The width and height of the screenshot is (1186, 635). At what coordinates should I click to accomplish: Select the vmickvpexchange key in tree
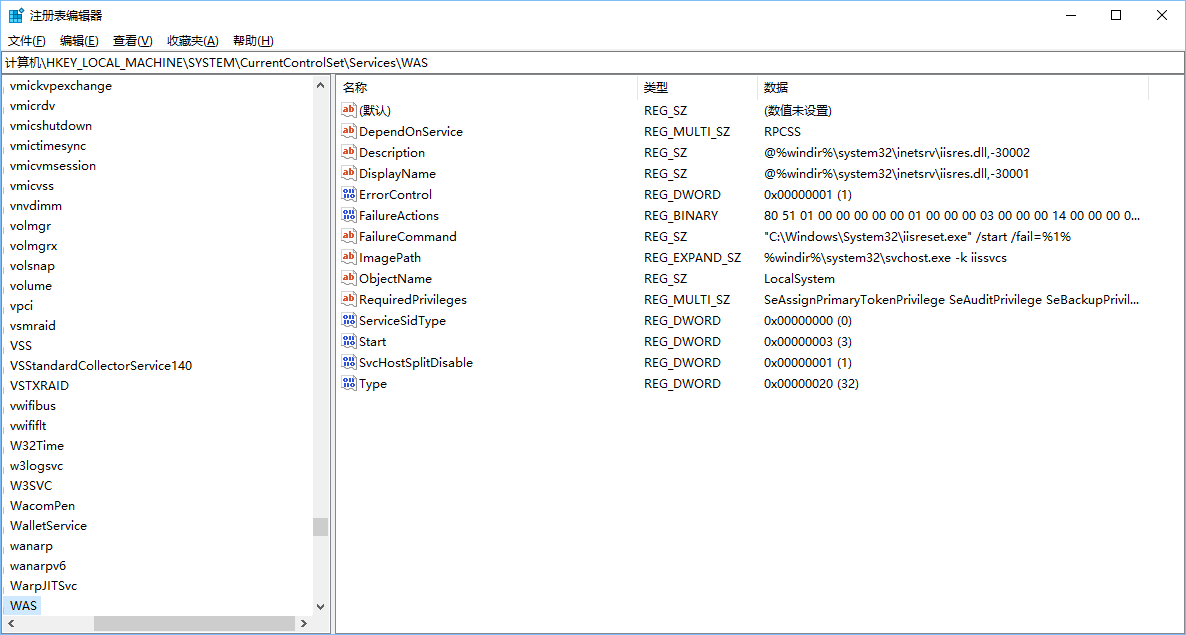(61, 86)
